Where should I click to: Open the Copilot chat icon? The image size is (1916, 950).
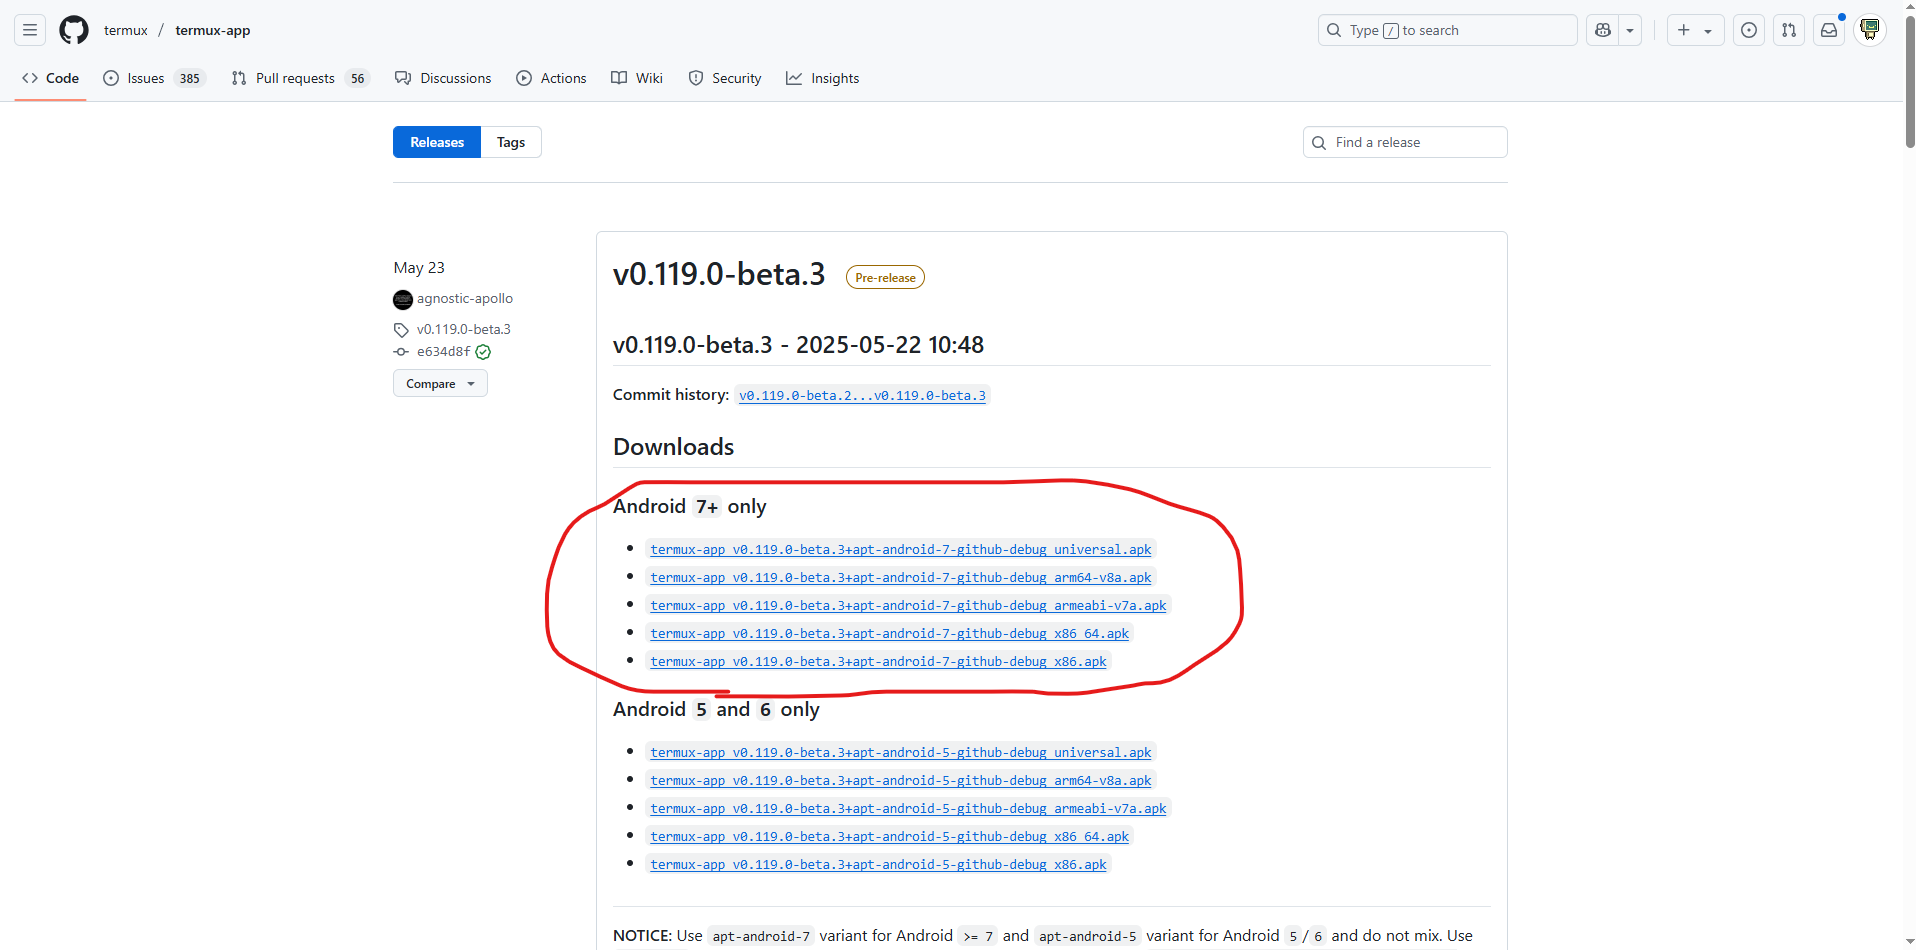(1603, 30)
